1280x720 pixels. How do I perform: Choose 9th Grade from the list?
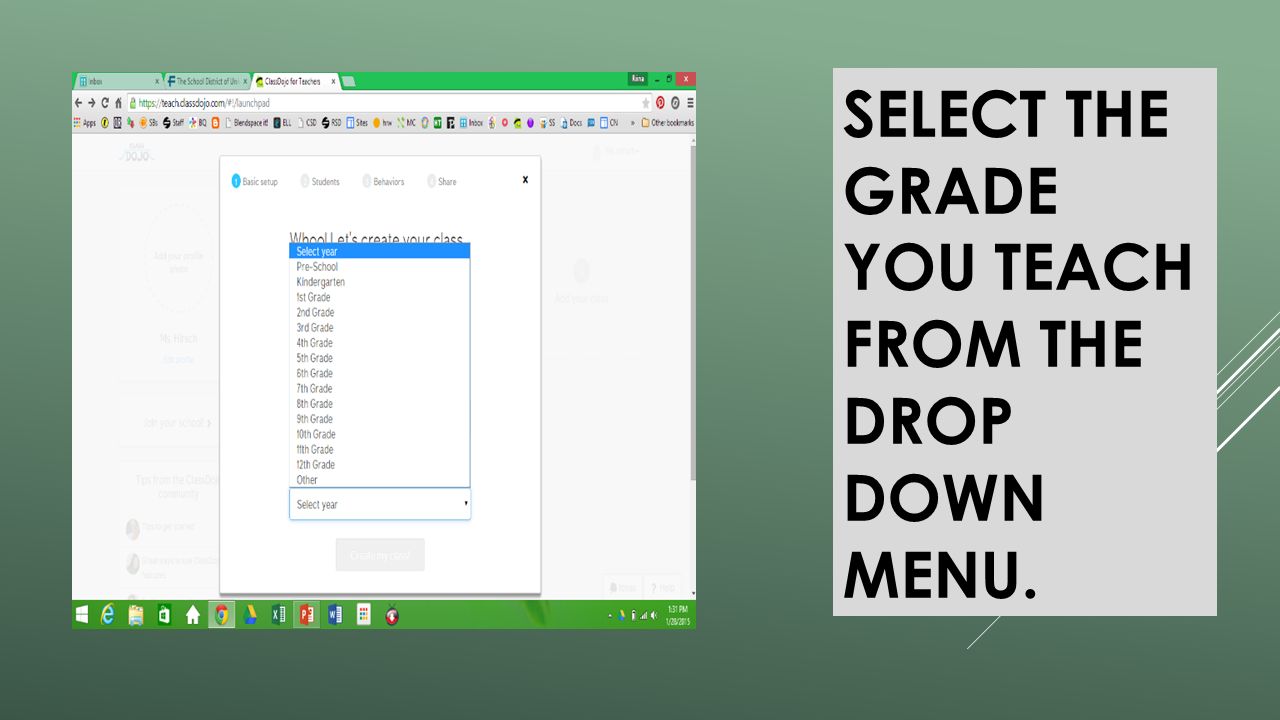tap(380, 419)
